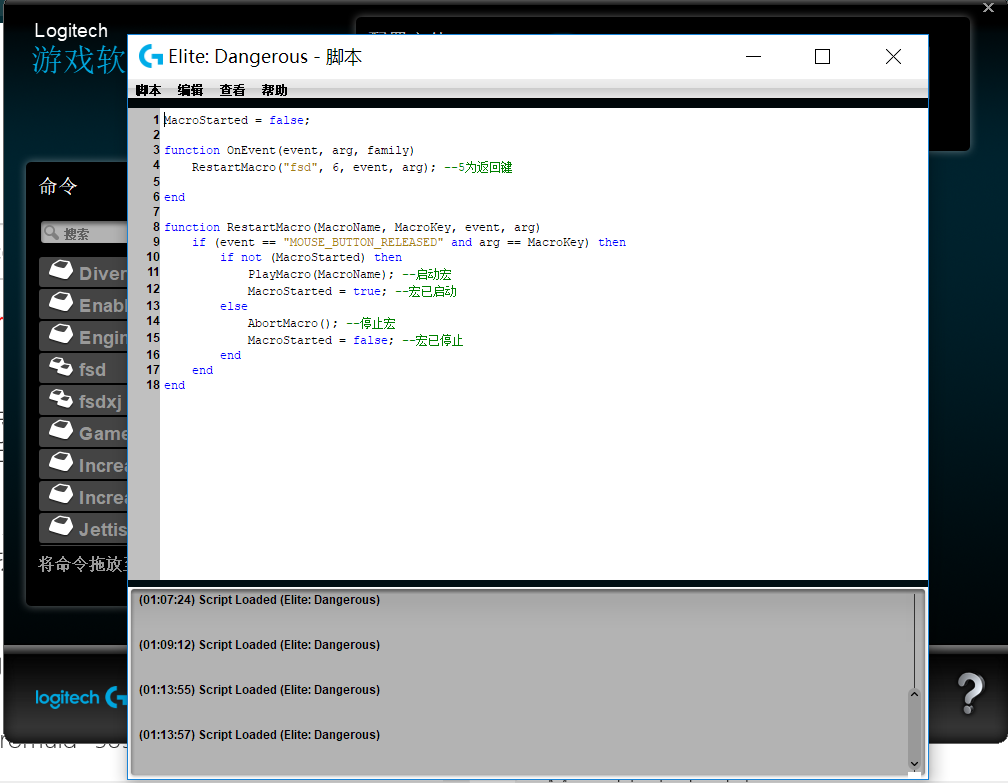Select the fsd macro command
Image resolution: width=1008 pixels, height=783 pixels.
[x=84, y=369]
